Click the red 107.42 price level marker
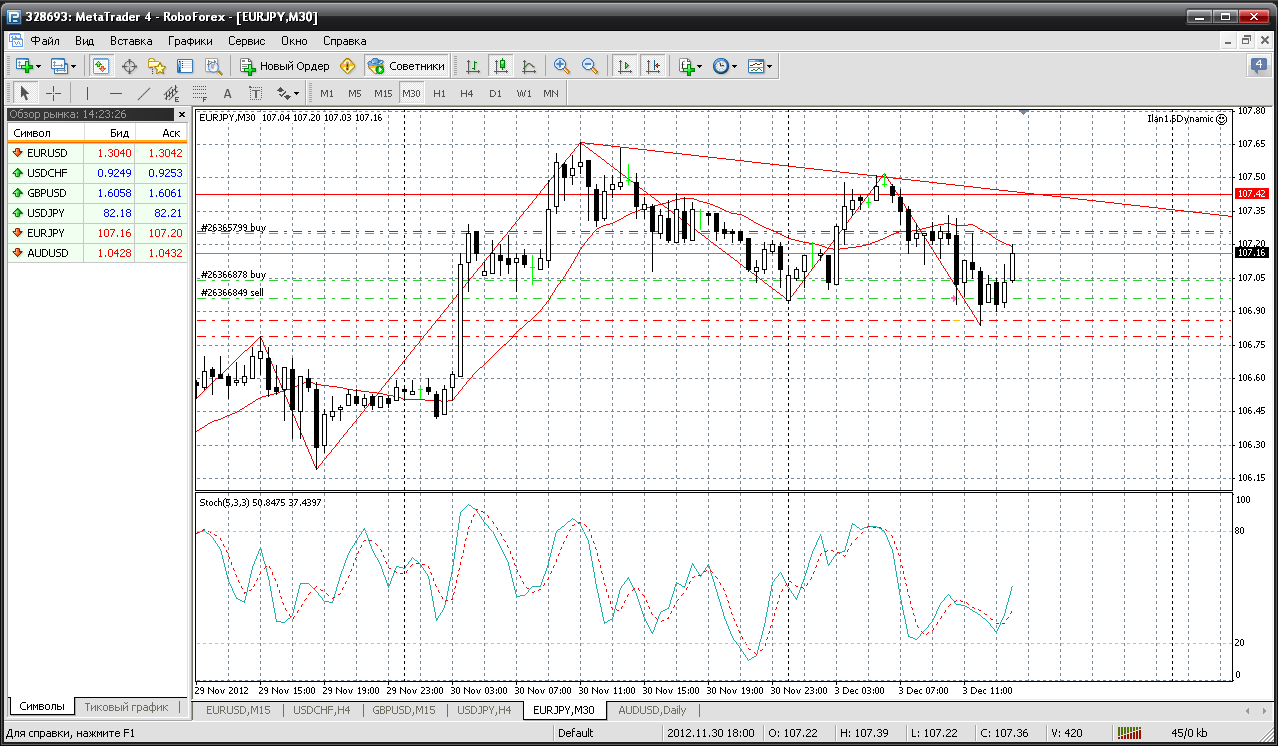This screenshot has height=746, width=1278. (x=1251, y=193)
